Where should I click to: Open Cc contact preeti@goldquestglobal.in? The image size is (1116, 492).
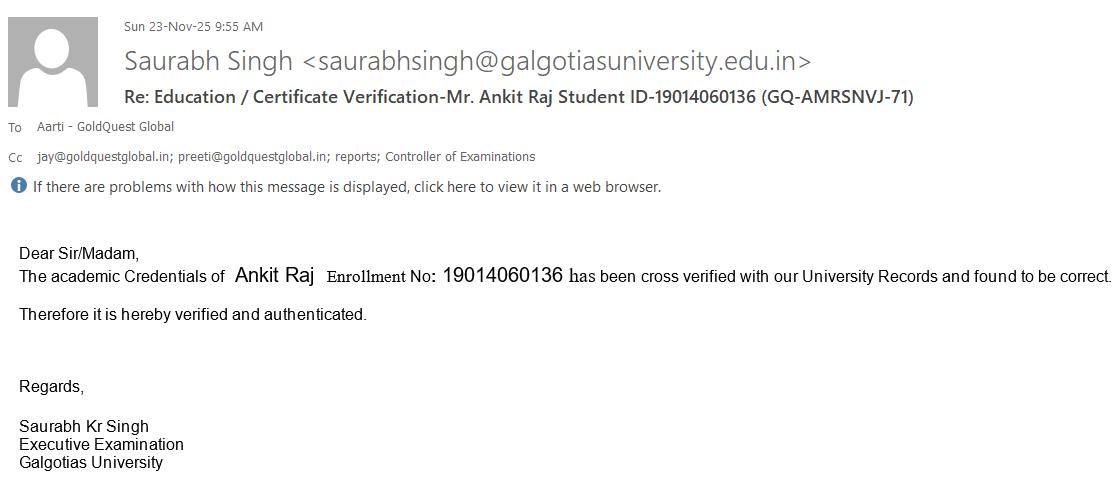pyautogui.click(x=253, y=157)
